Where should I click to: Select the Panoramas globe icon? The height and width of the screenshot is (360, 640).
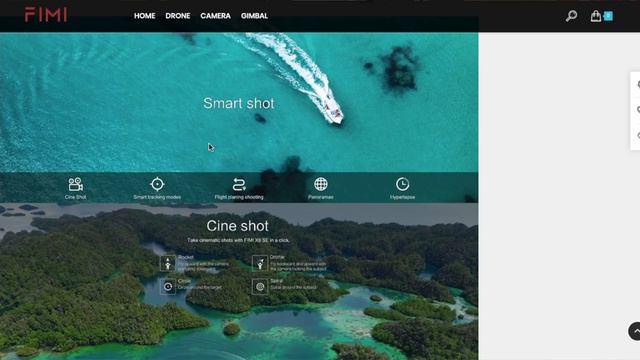(x=321, y=184)
